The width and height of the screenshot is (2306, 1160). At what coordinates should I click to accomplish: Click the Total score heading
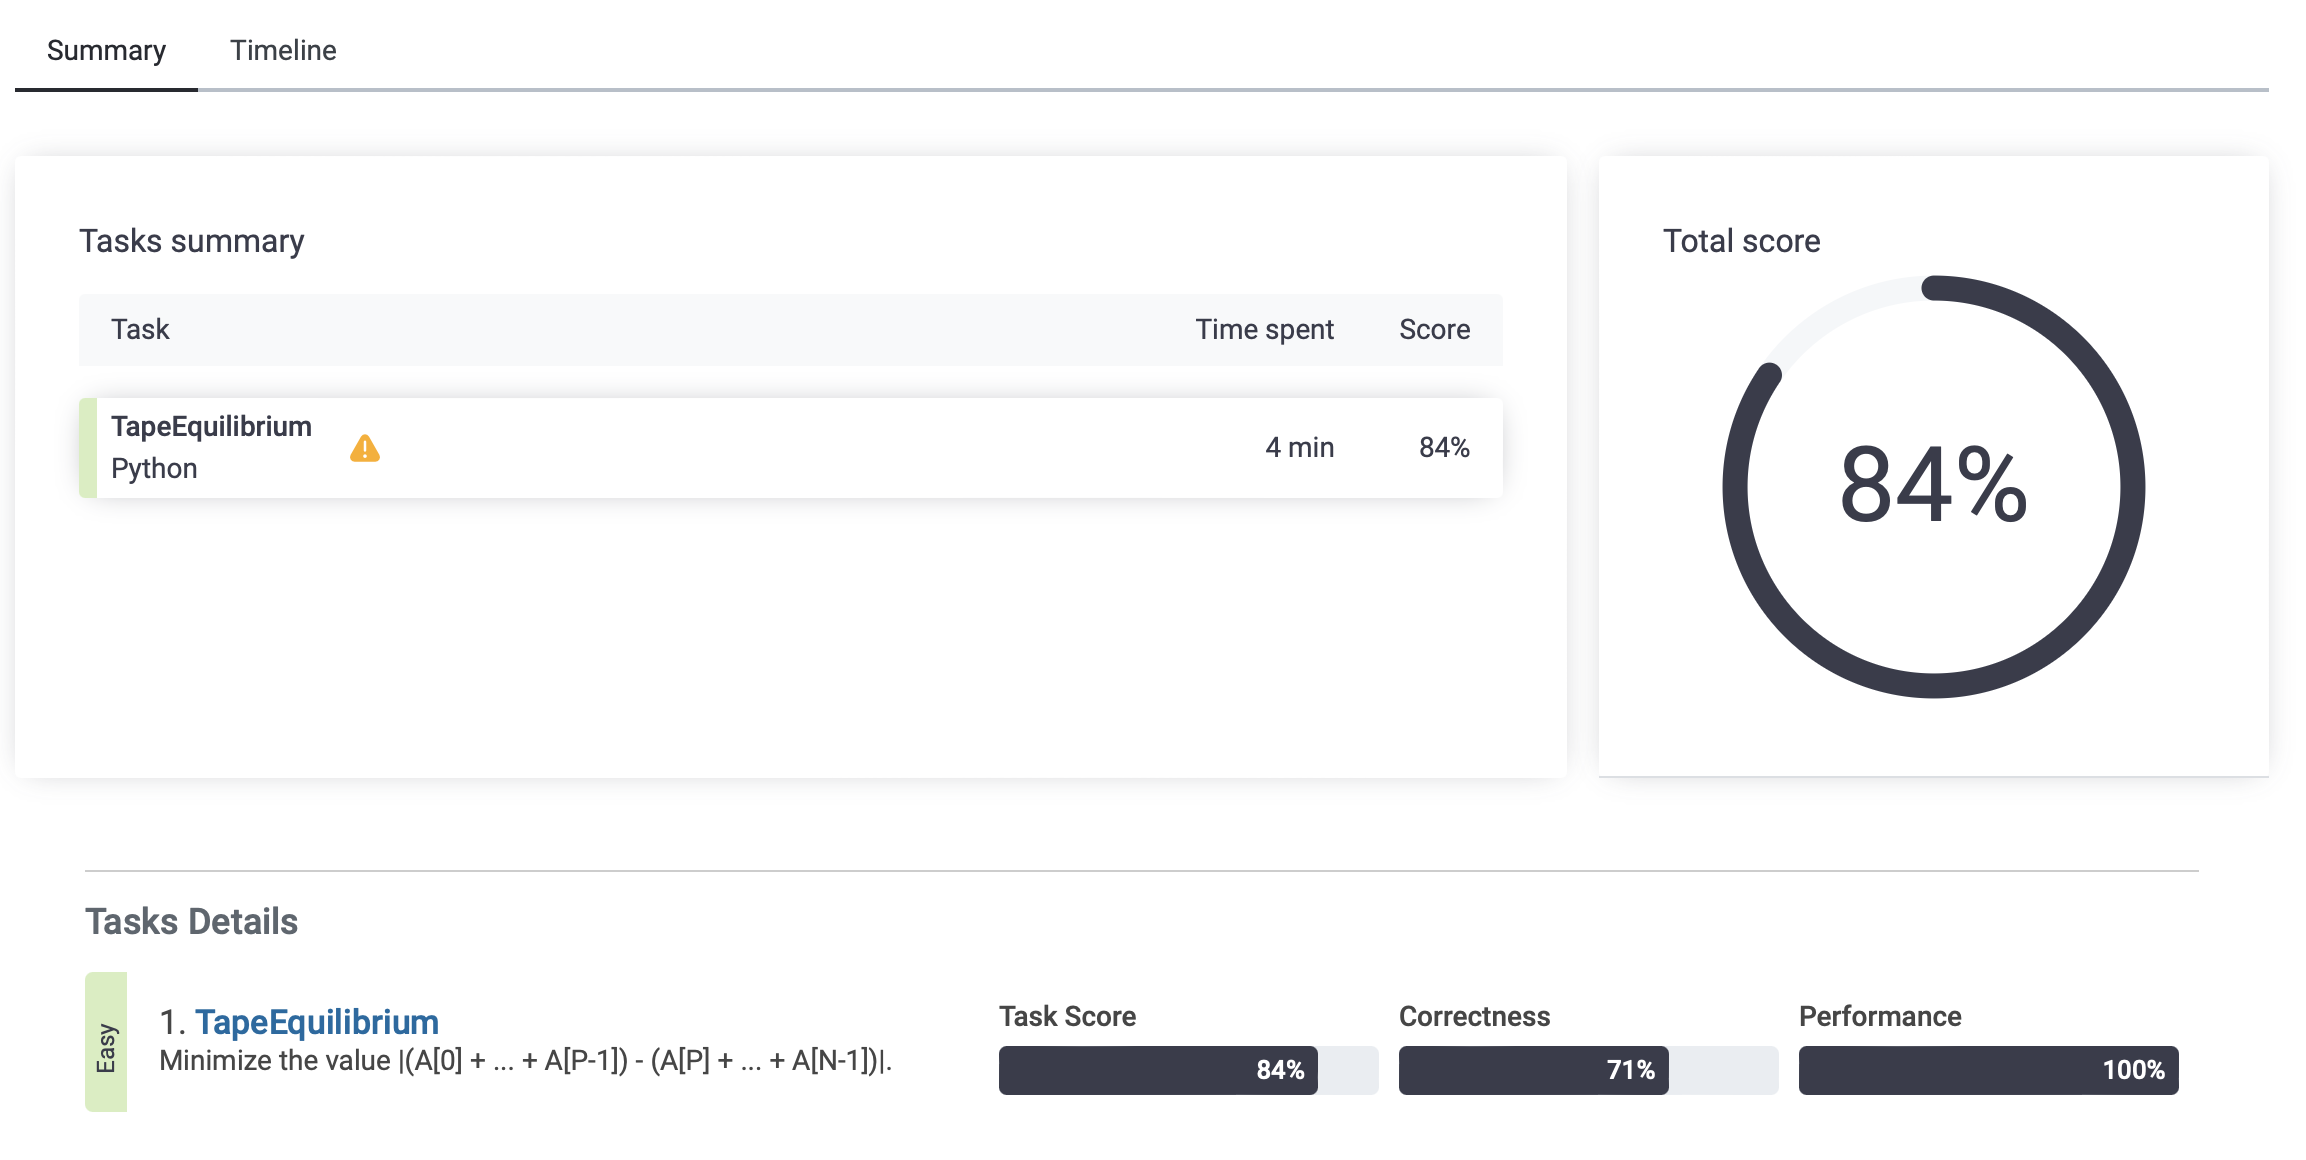pos(1740,241)
